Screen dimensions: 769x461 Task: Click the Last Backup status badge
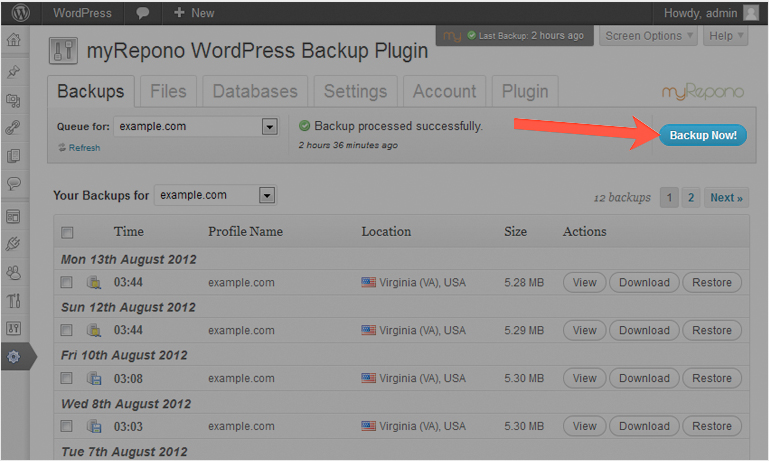coord(514,36)
